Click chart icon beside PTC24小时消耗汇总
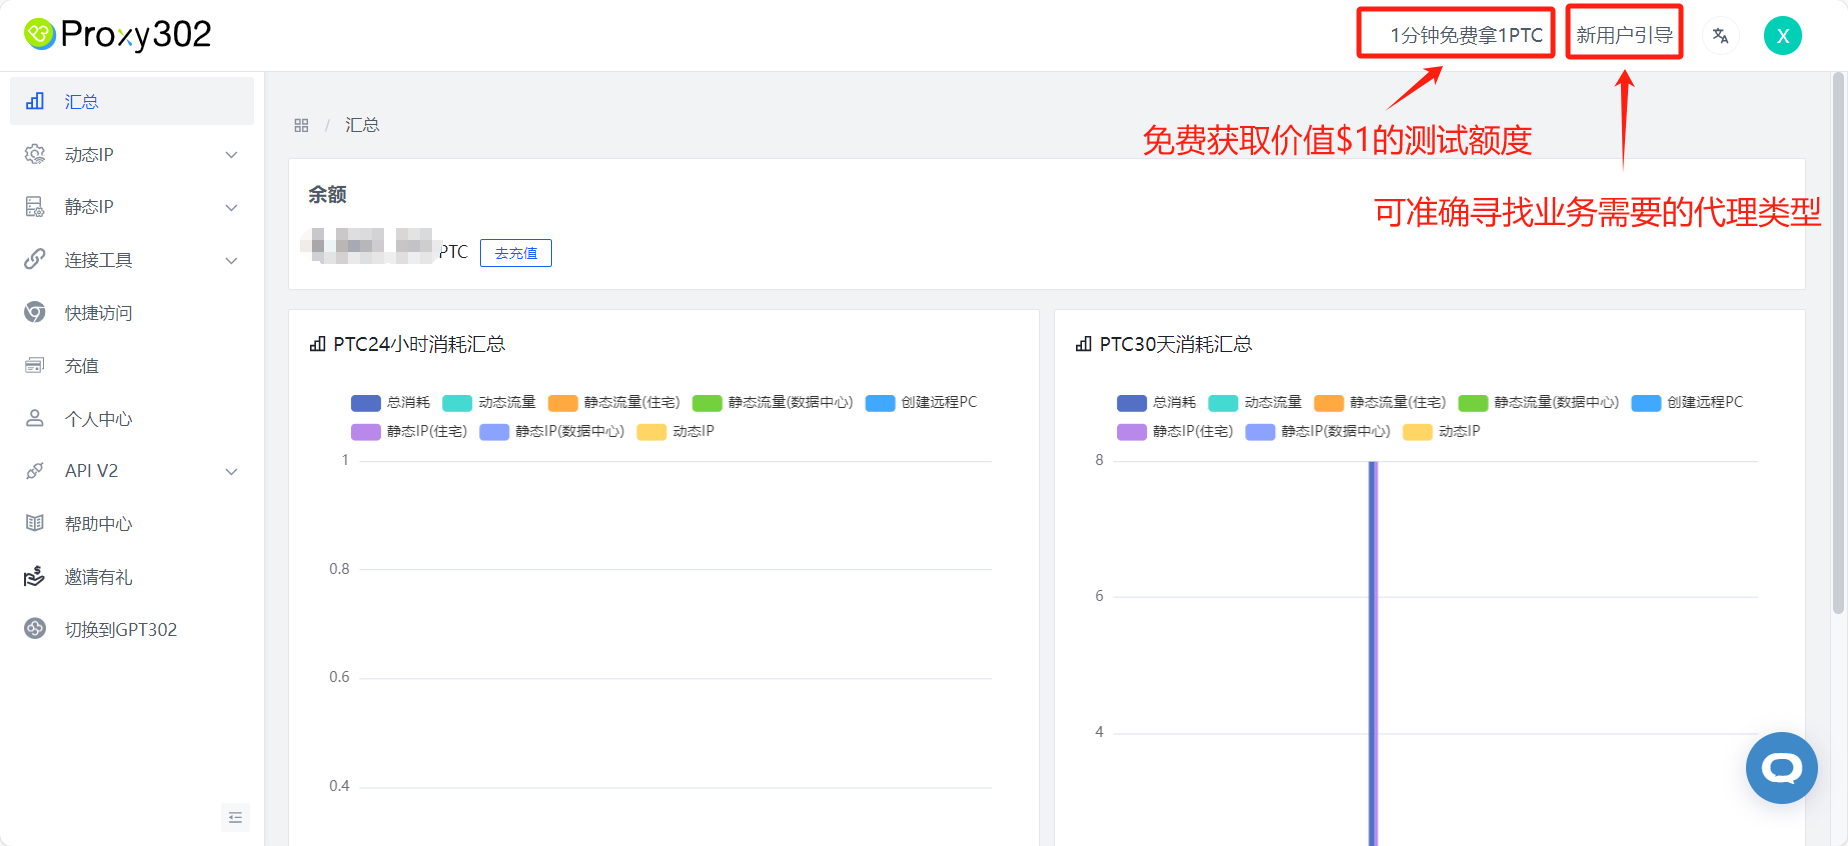1848x846 pixels. click(x=318, y=344)
